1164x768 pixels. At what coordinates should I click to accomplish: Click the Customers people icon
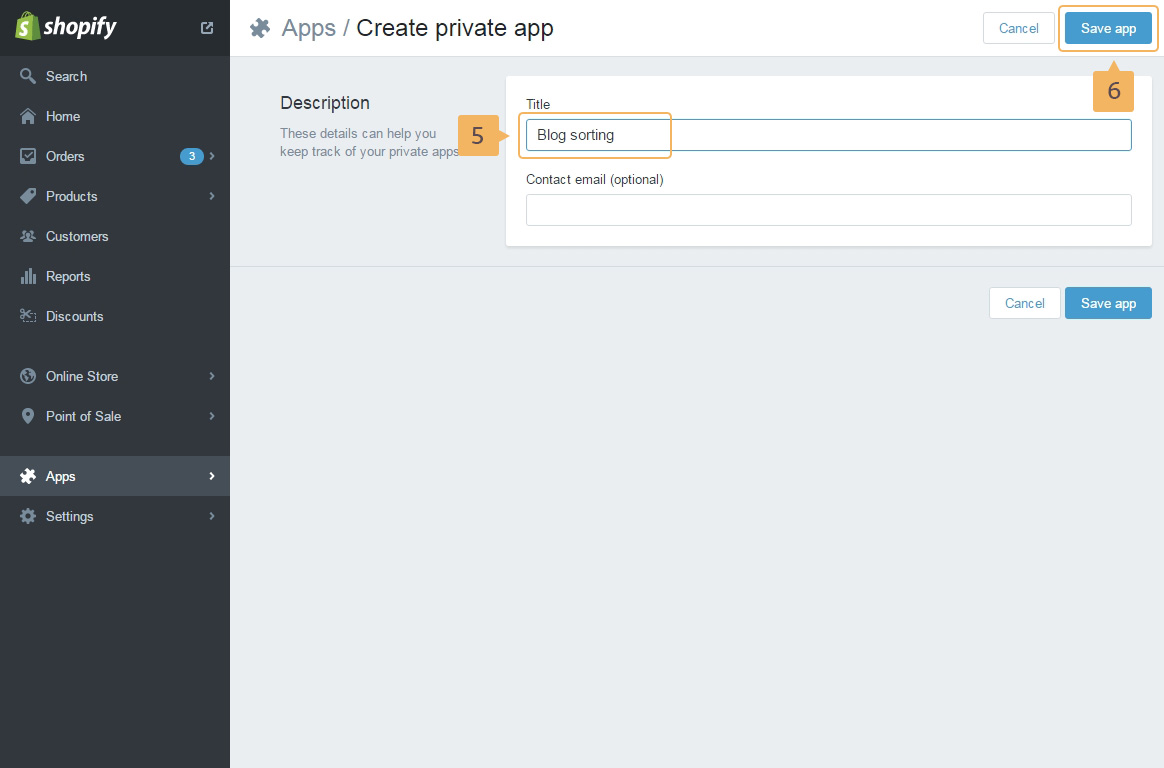[28, 236]
